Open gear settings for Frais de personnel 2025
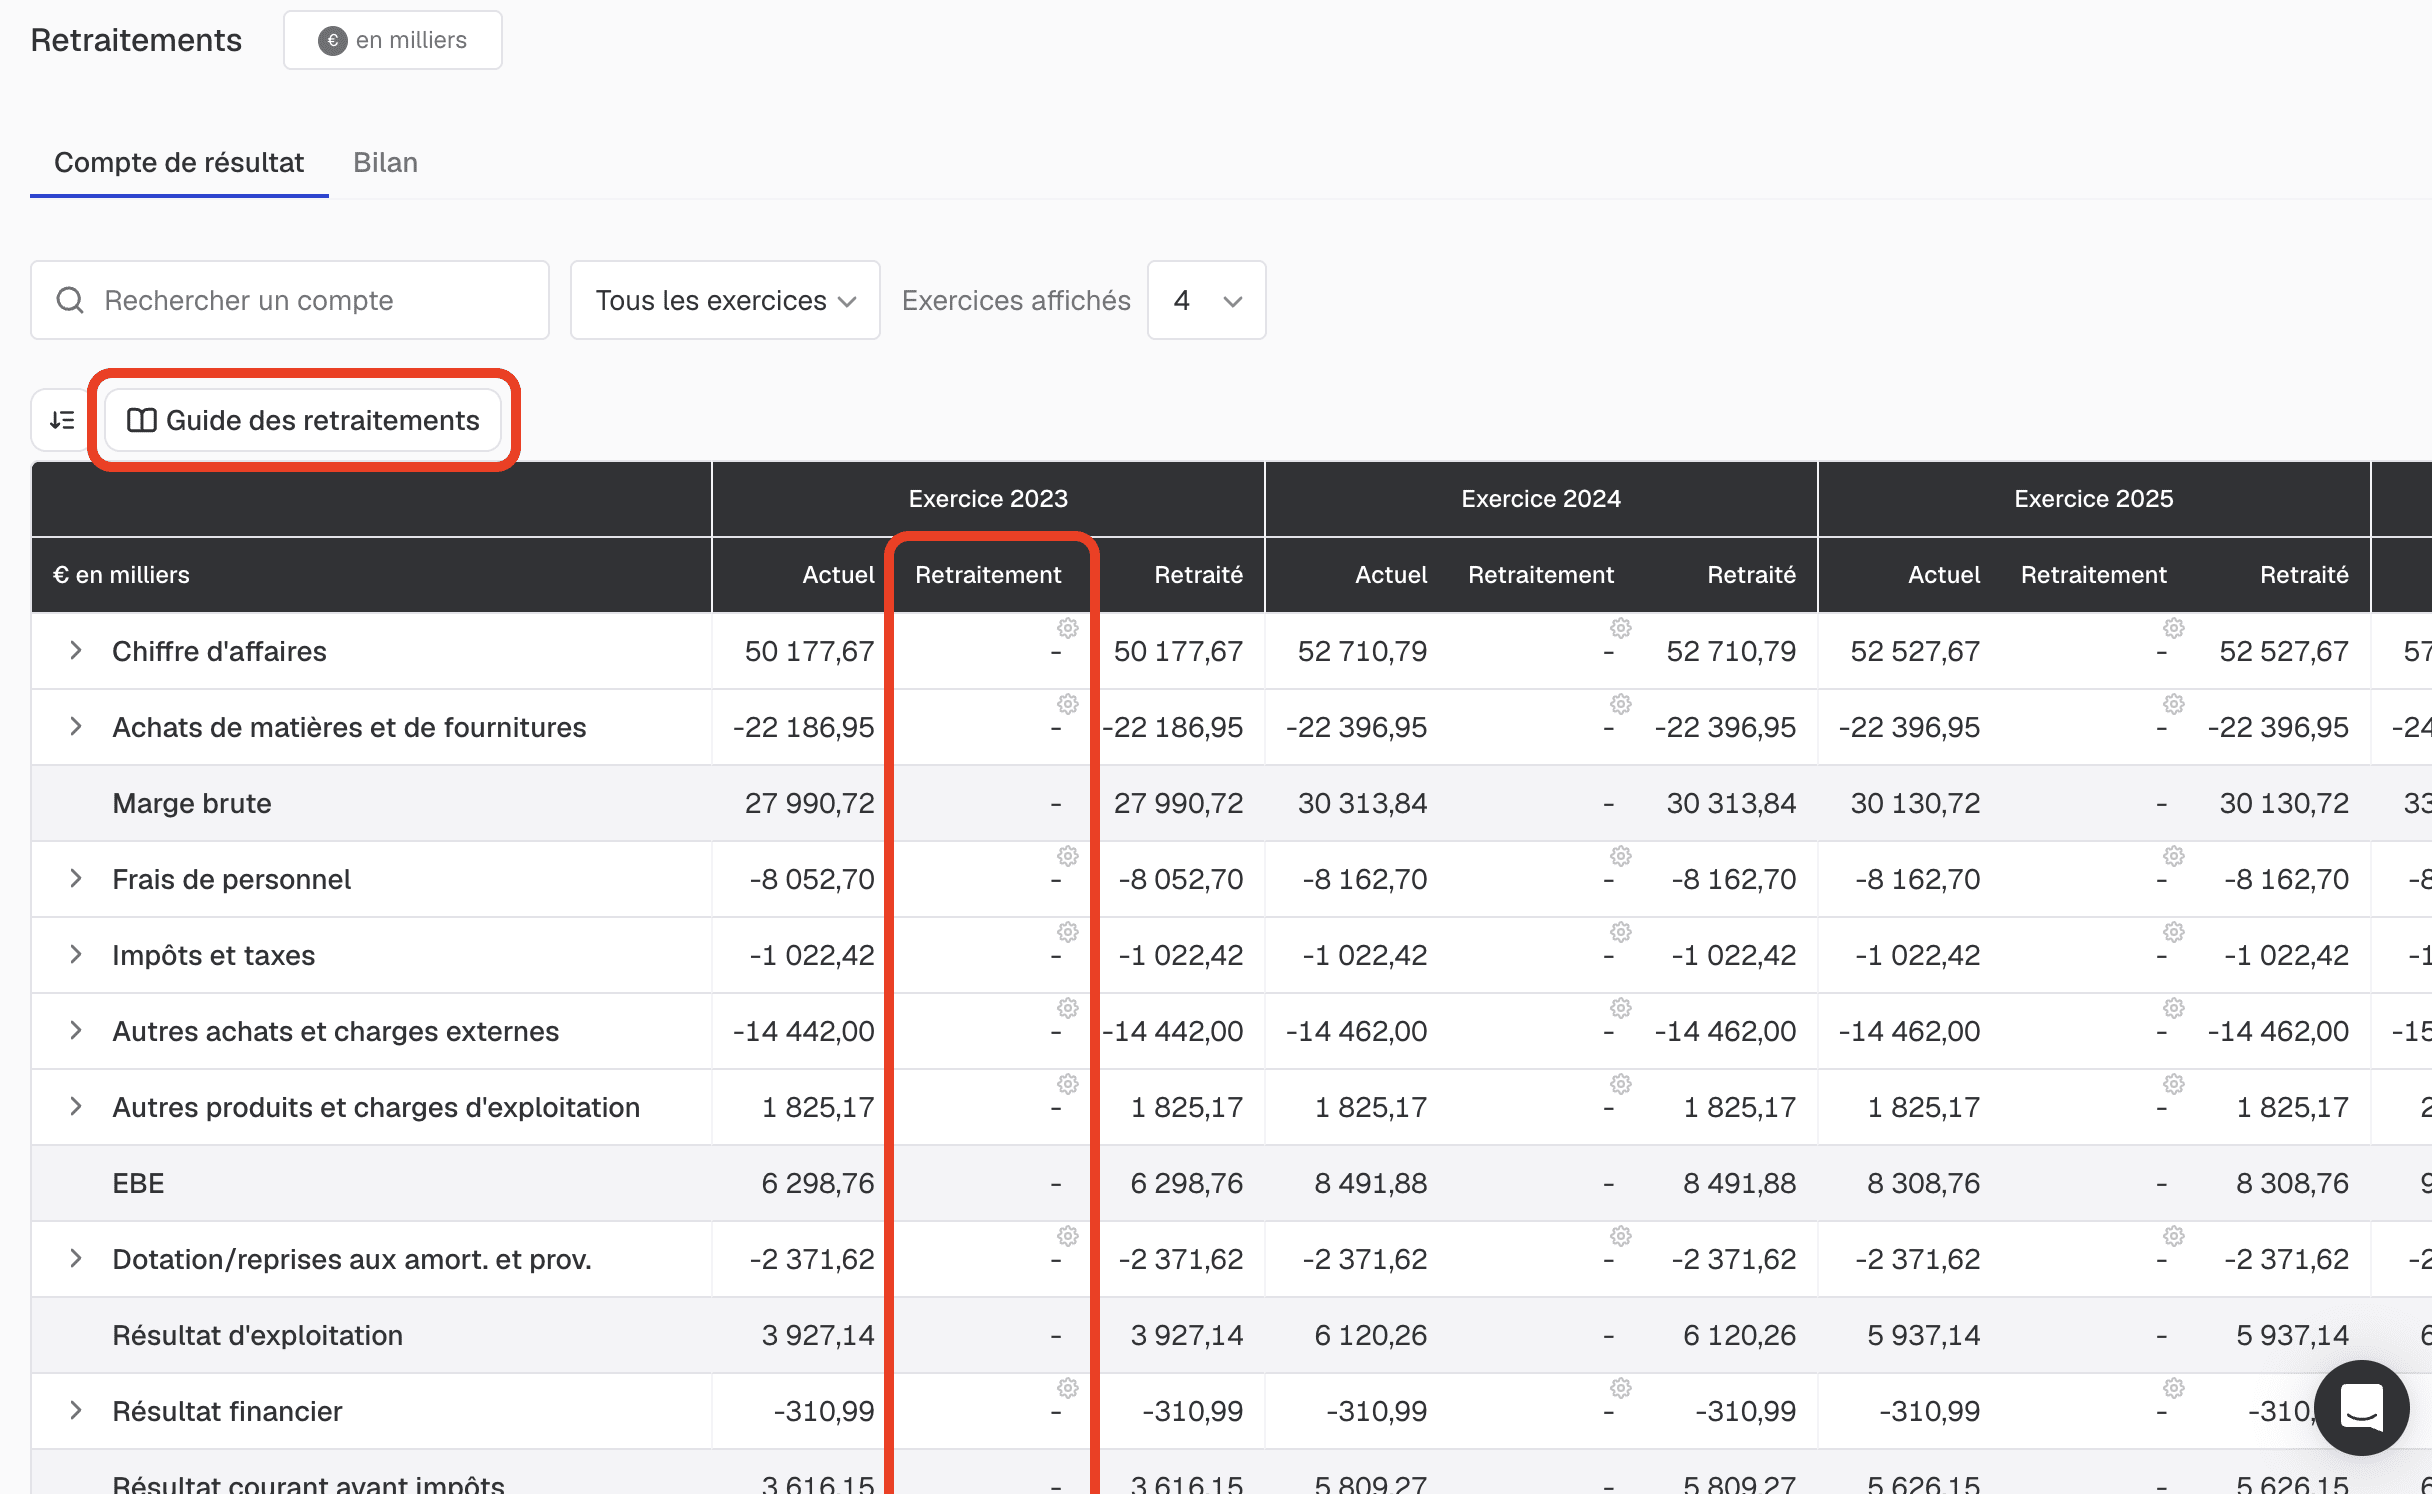2432x1494 pixels. tap(2174, 856)
